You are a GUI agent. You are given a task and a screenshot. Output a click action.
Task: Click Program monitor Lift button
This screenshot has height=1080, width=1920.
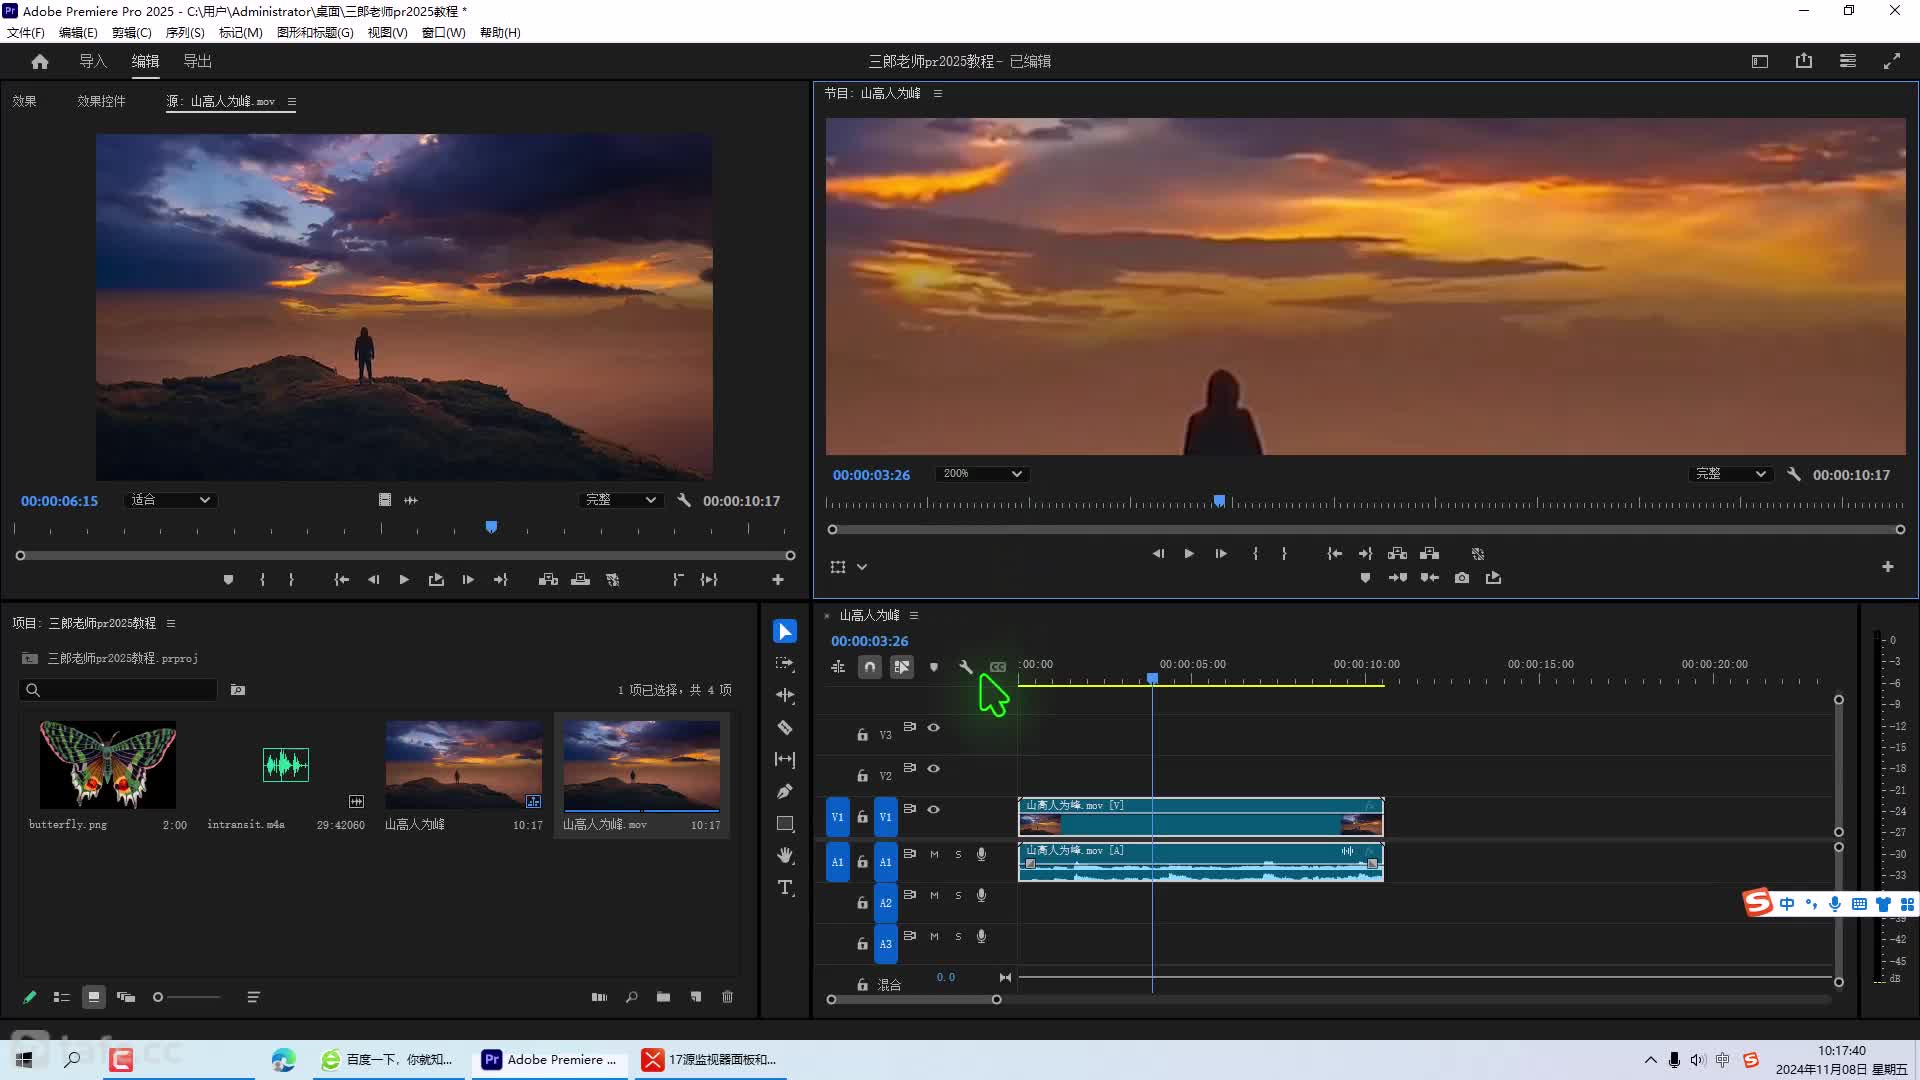pyautogui.click(x=1398, y=554)
